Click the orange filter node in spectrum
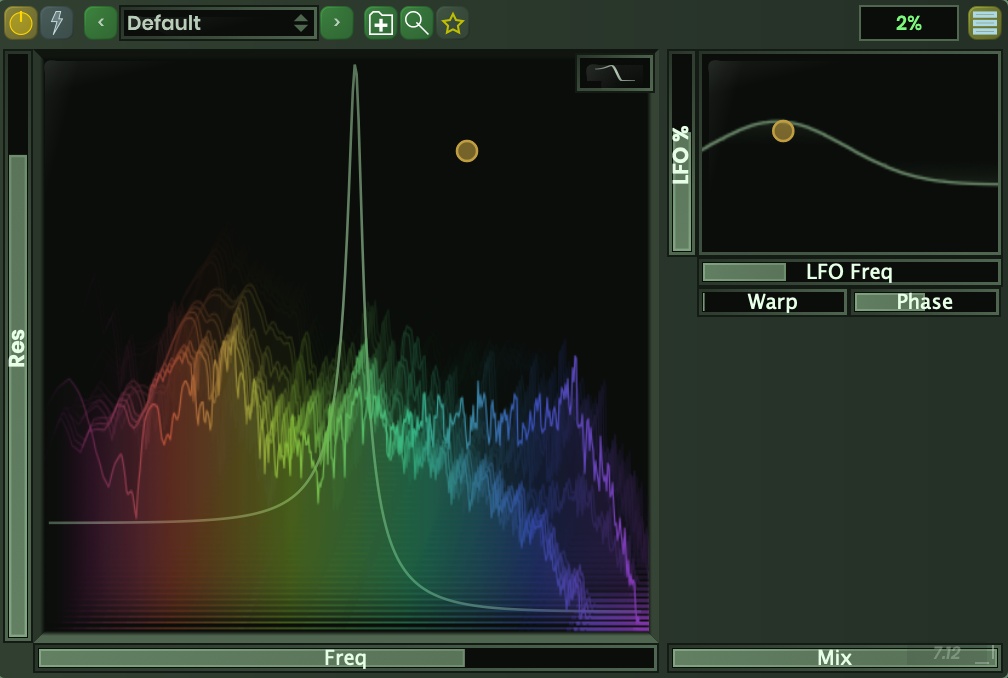The height and width of the screenshot is (678, 1008). (467, 151)
